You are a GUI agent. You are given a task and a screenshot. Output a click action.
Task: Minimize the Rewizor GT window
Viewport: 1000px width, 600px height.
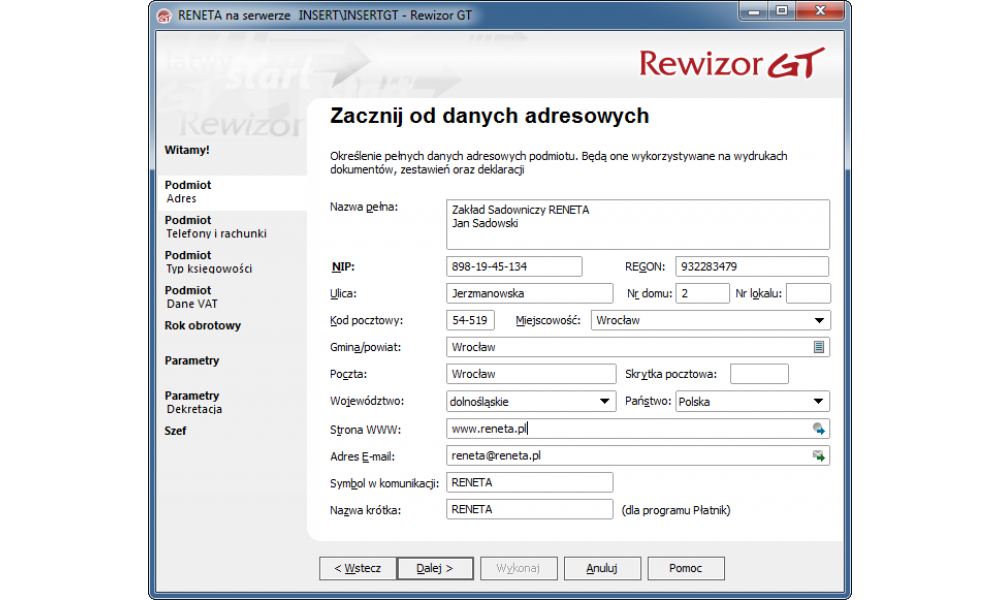pos(754,11)
